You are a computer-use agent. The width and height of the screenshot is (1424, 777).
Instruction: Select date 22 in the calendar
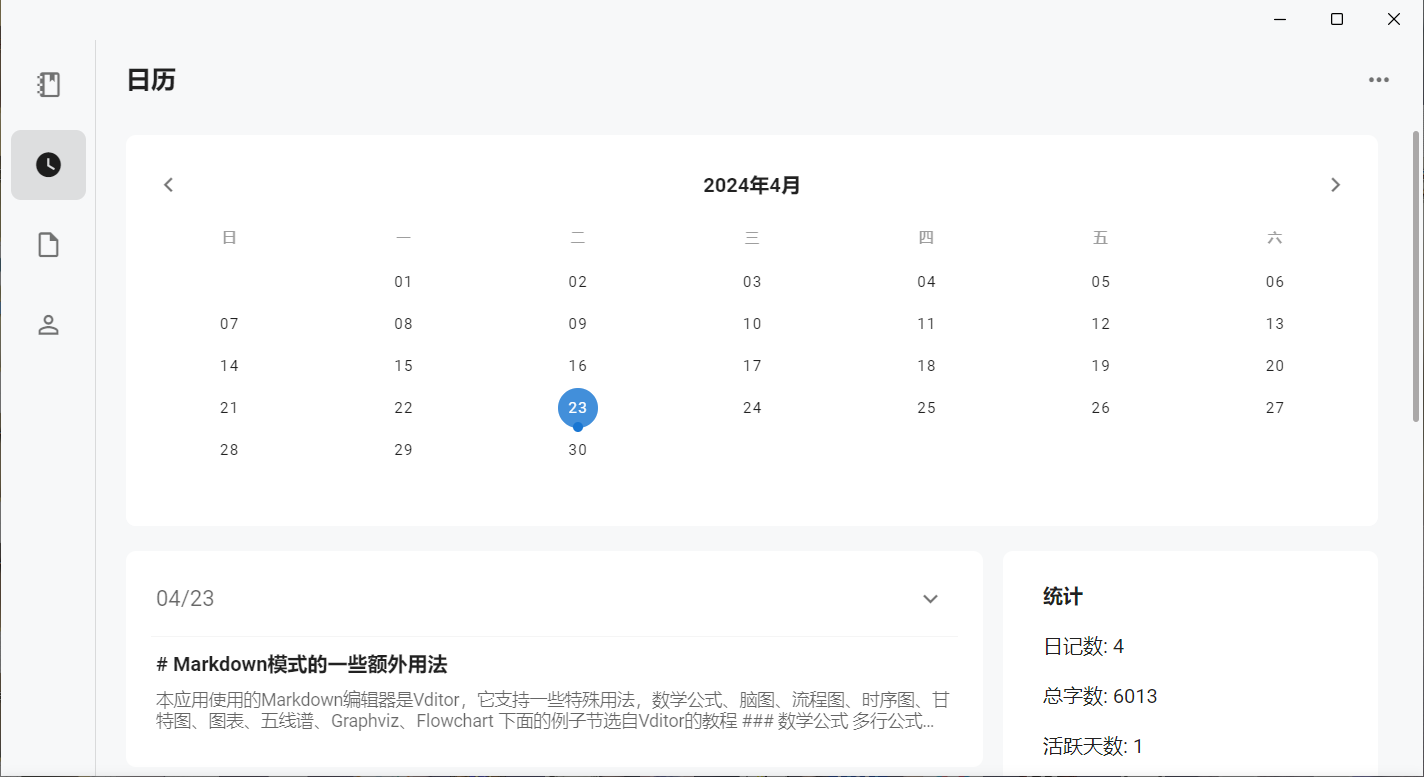point(403,408)
